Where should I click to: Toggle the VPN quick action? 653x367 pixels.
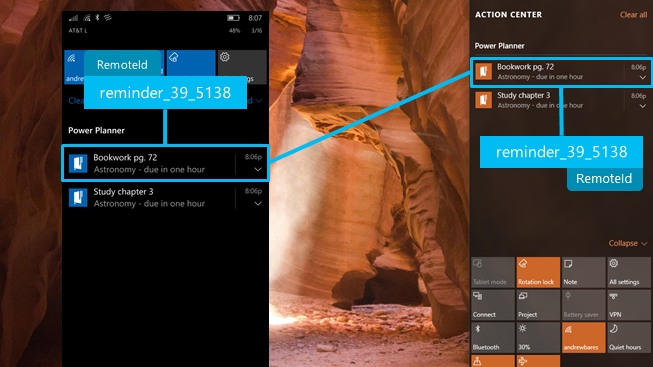point(629,305)
